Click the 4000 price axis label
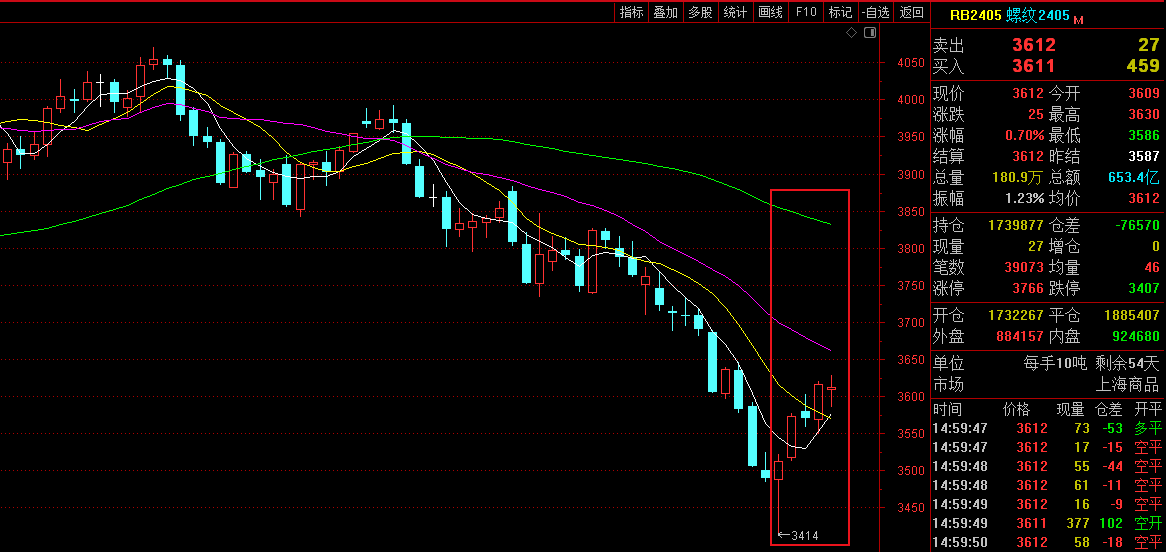The height and width of the screenshot is (552, 1166). pos(910,100)
